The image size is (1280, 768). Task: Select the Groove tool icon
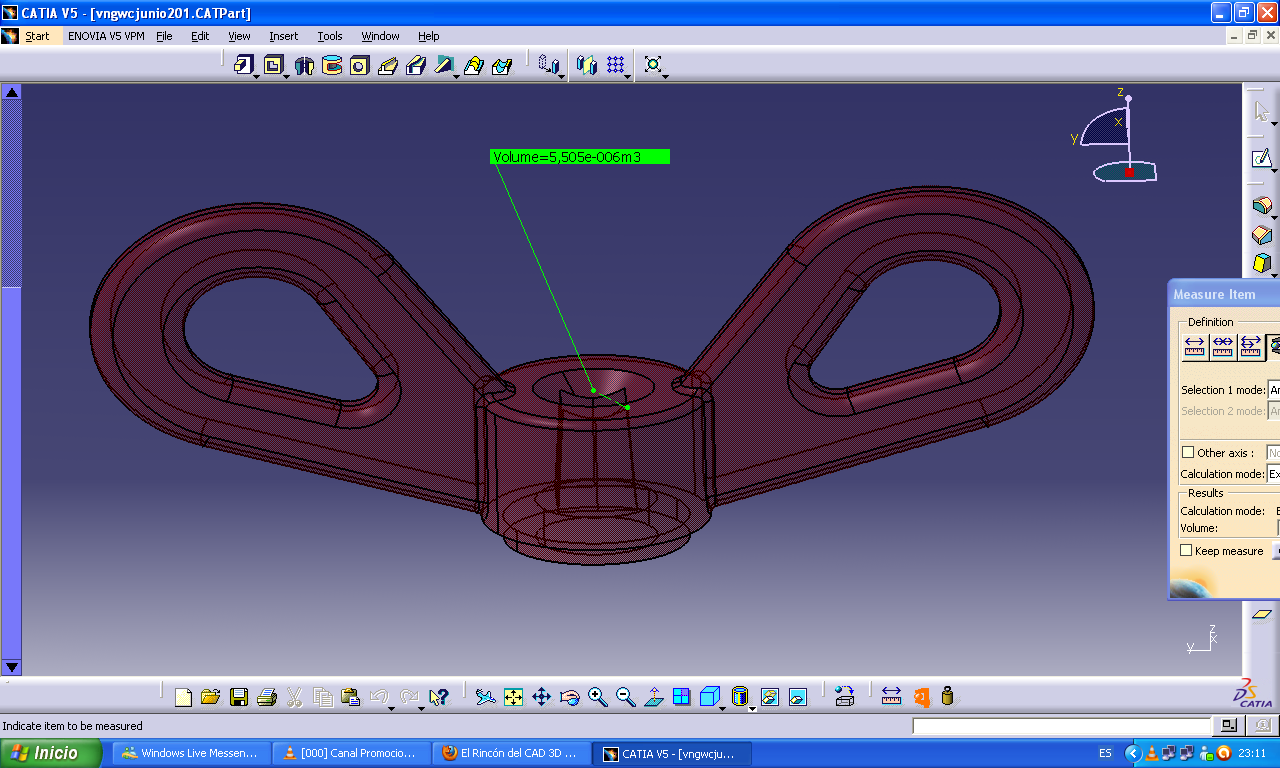pyautogui.click(x=332, y=65)
